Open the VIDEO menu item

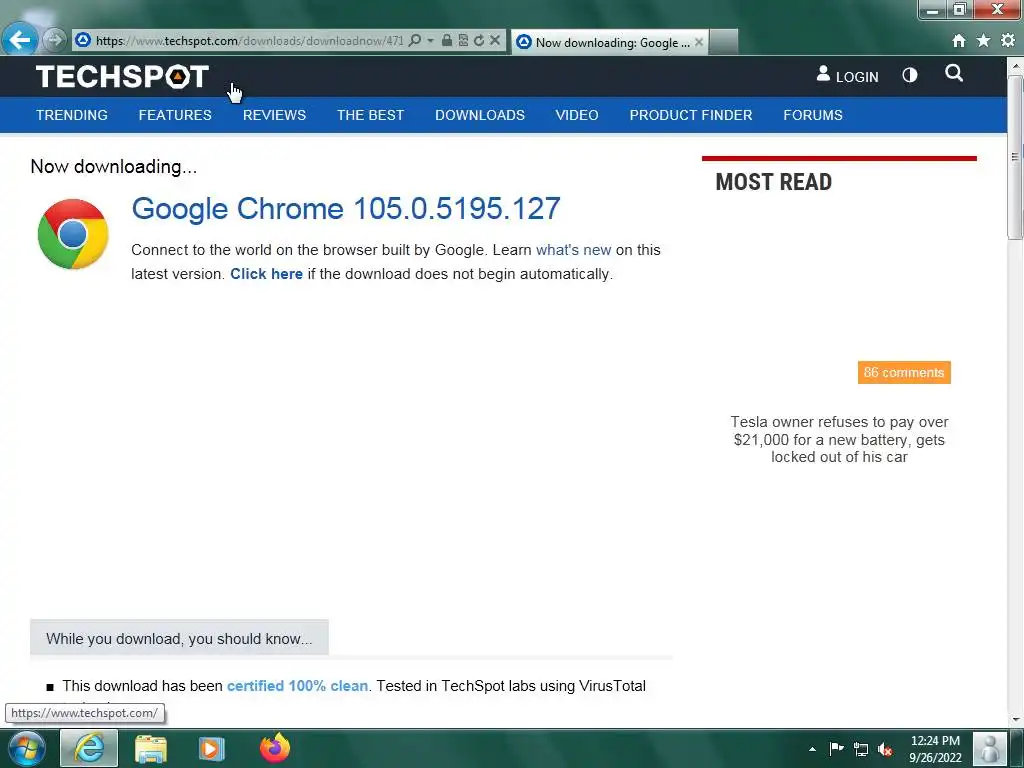(577, 115)
